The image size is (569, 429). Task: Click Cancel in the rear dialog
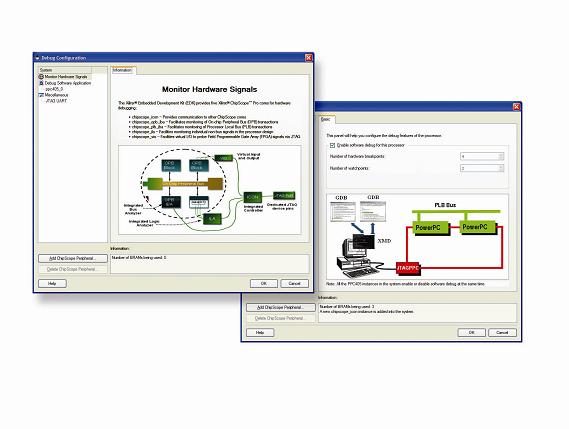tap(502, 332)
